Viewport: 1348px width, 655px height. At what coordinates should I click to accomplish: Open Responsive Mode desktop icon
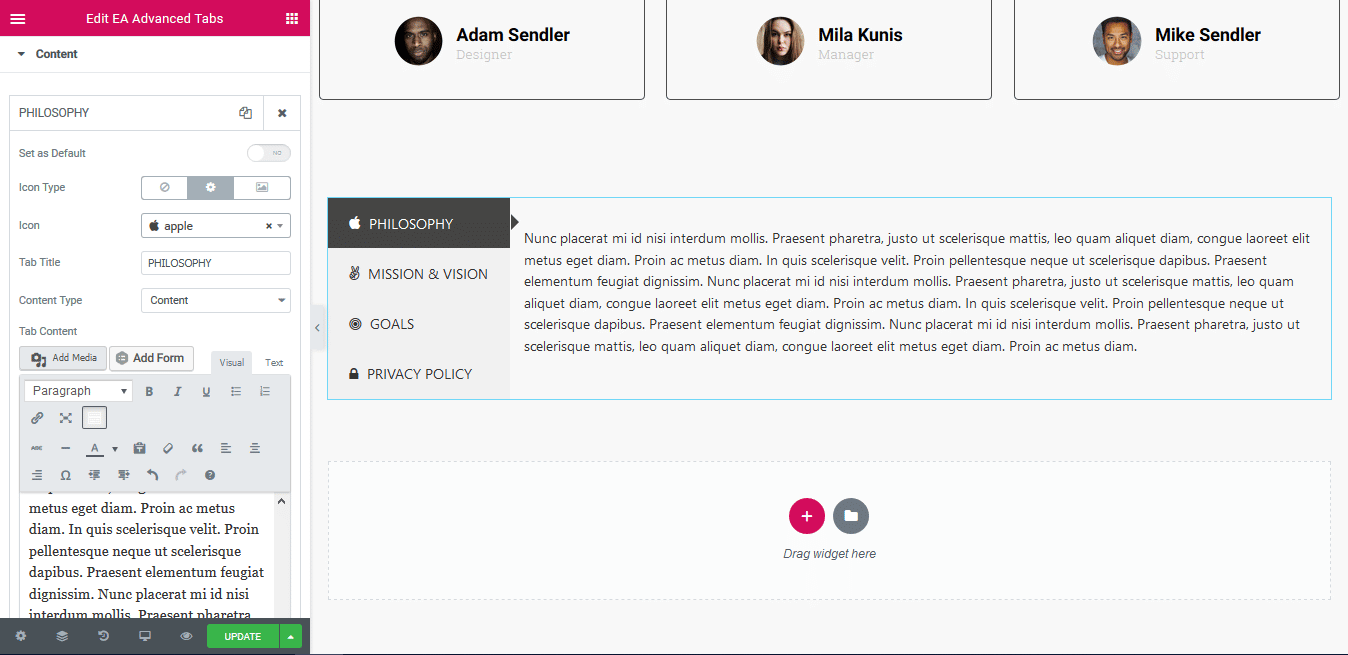click(x=145, y=636)
